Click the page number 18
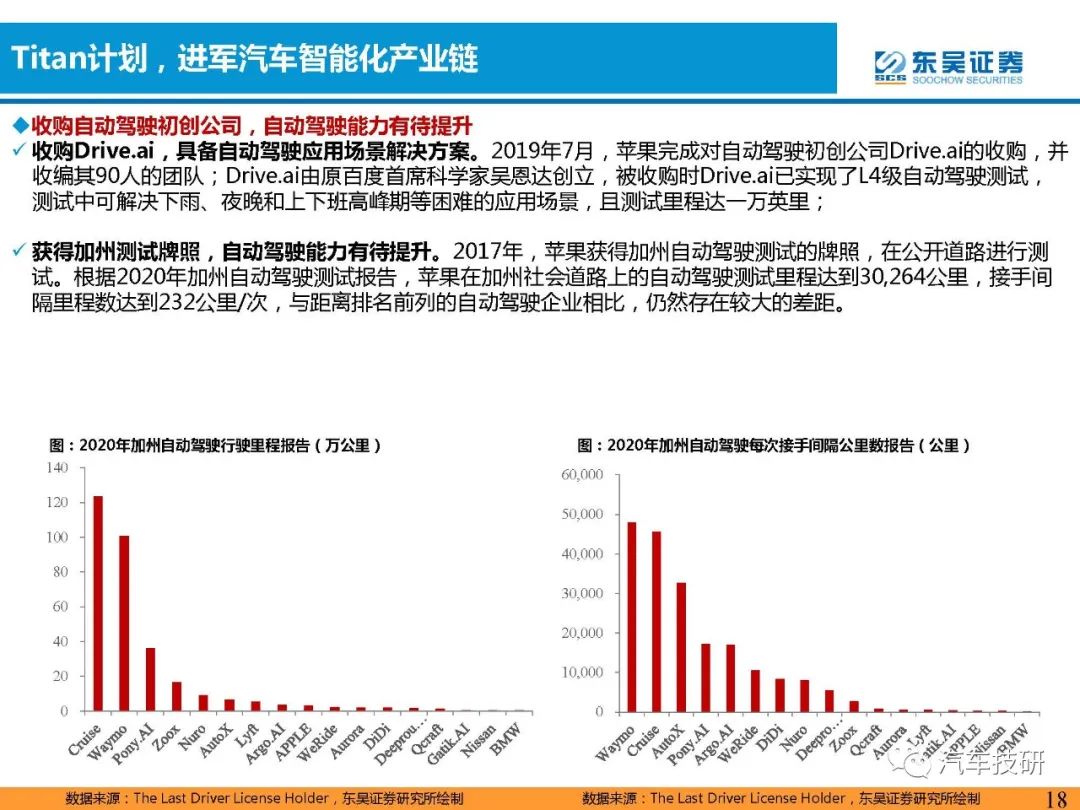1080x810 pixels. 1055,799
